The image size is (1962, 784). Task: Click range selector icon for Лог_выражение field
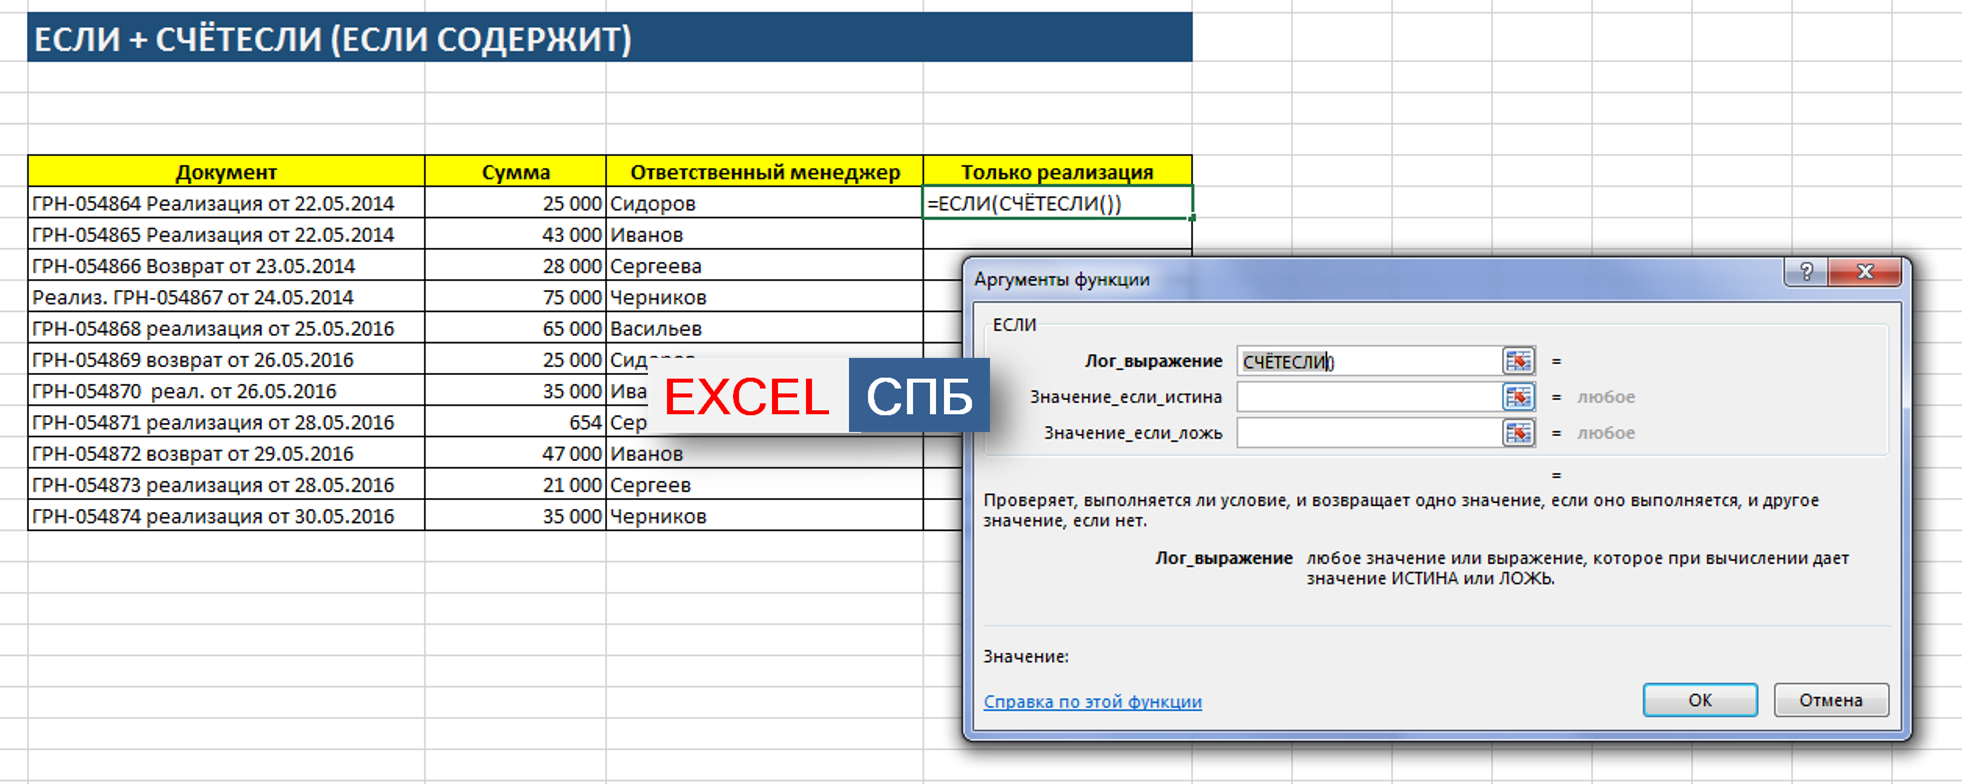tap(1518, 361)
